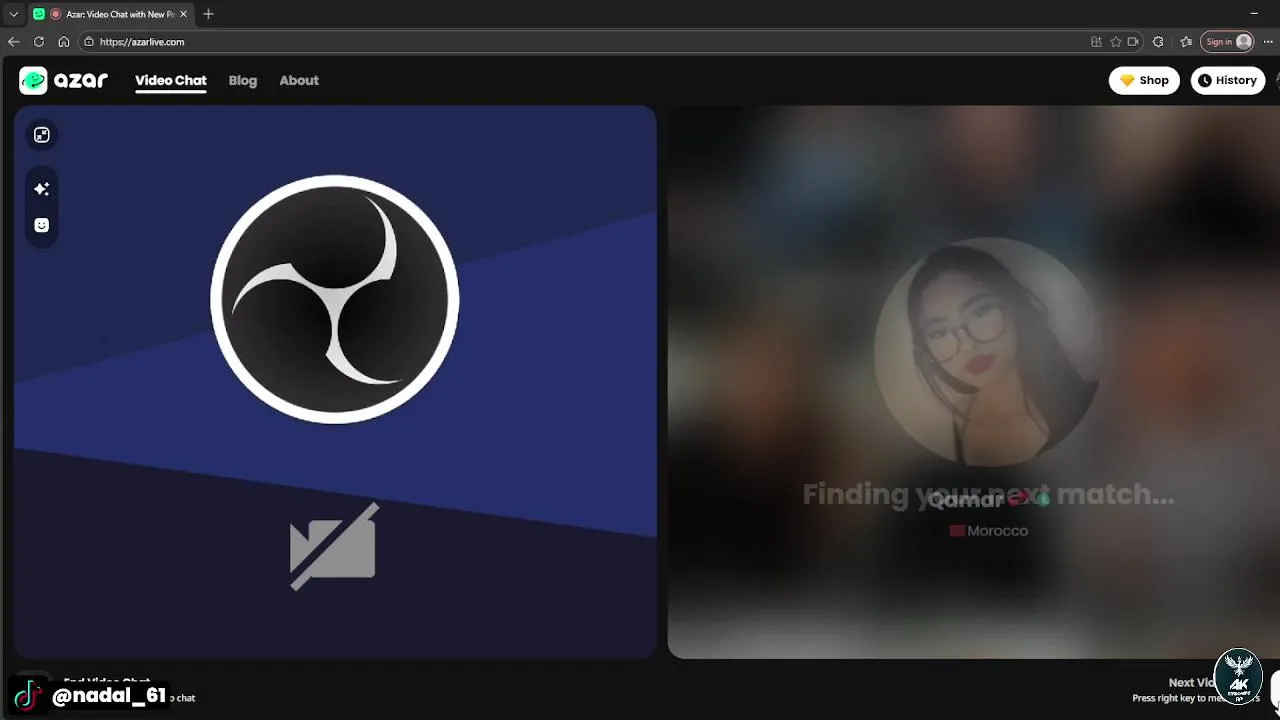Go to the browser home page
This screenshot has width=1280, height=720.
(64, 42)
